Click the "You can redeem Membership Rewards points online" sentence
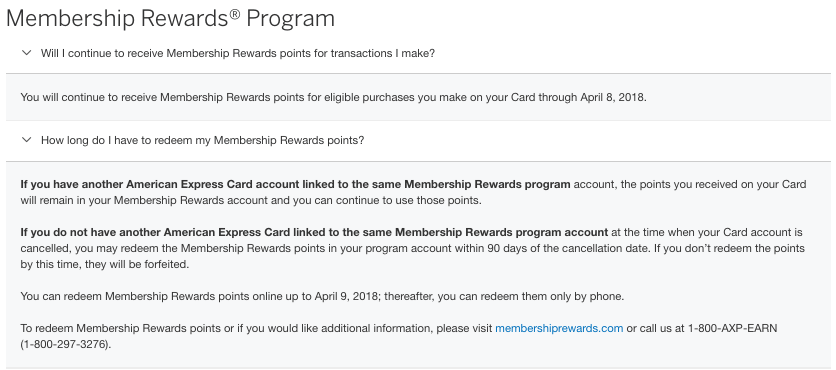836x370 pixels. 322,296
